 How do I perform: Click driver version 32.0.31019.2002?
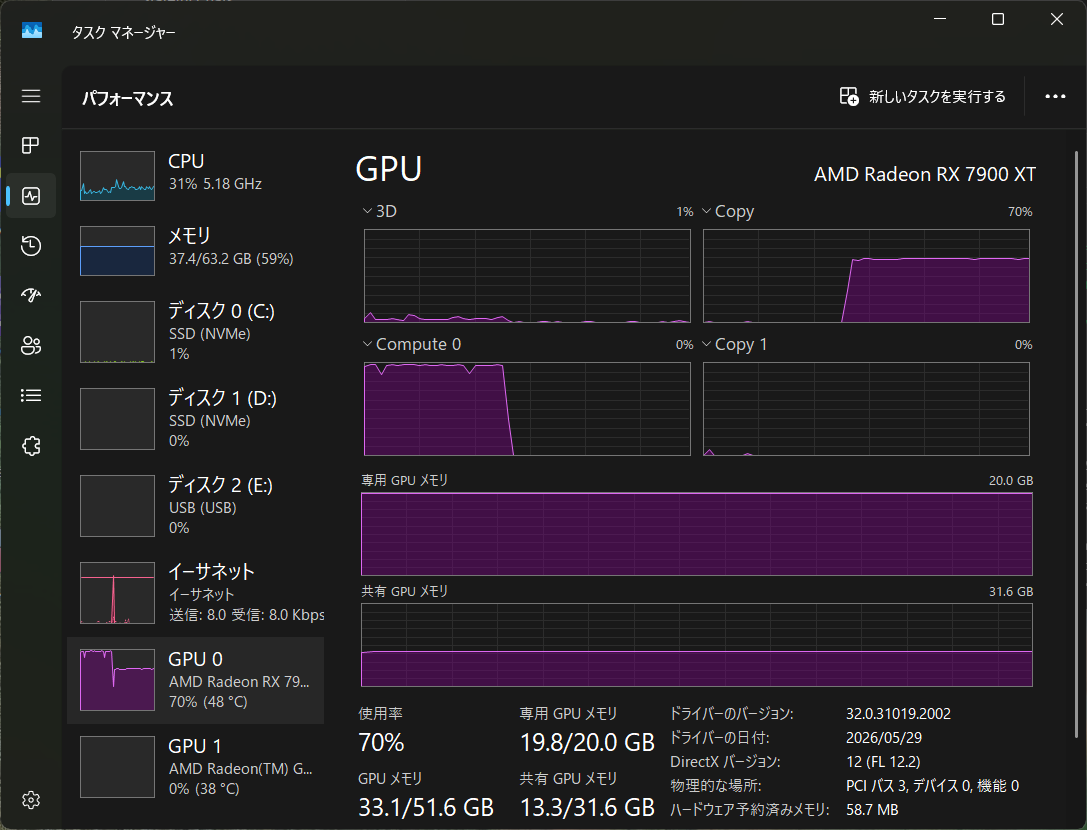(898, 714)
